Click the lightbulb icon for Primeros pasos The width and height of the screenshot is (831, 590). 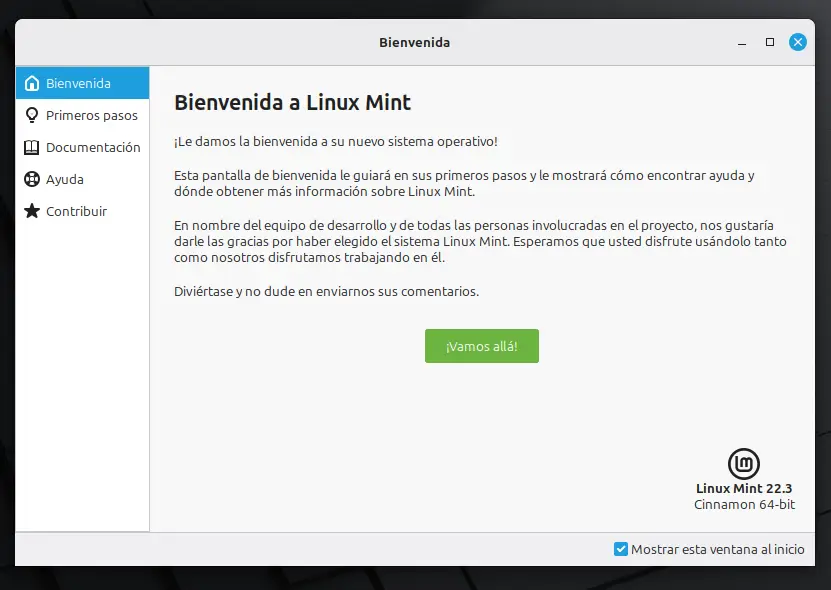[32, 115]
